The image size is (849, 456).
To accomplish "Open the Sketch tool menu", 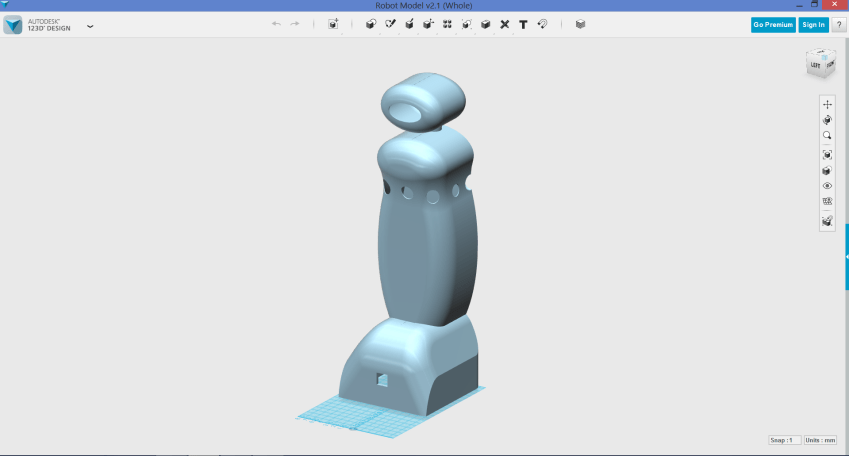I will 390,24.
